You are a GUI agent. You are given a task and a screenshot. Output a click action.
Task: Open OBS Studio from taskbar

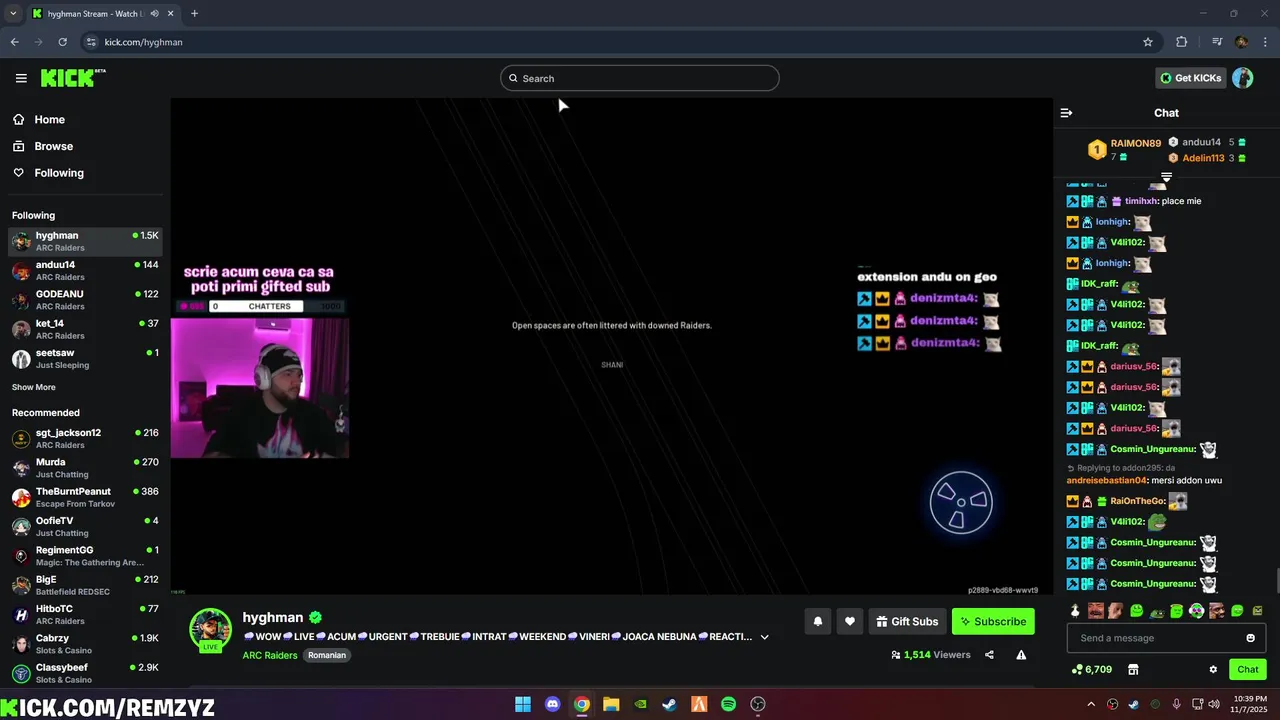coord(757,704)
